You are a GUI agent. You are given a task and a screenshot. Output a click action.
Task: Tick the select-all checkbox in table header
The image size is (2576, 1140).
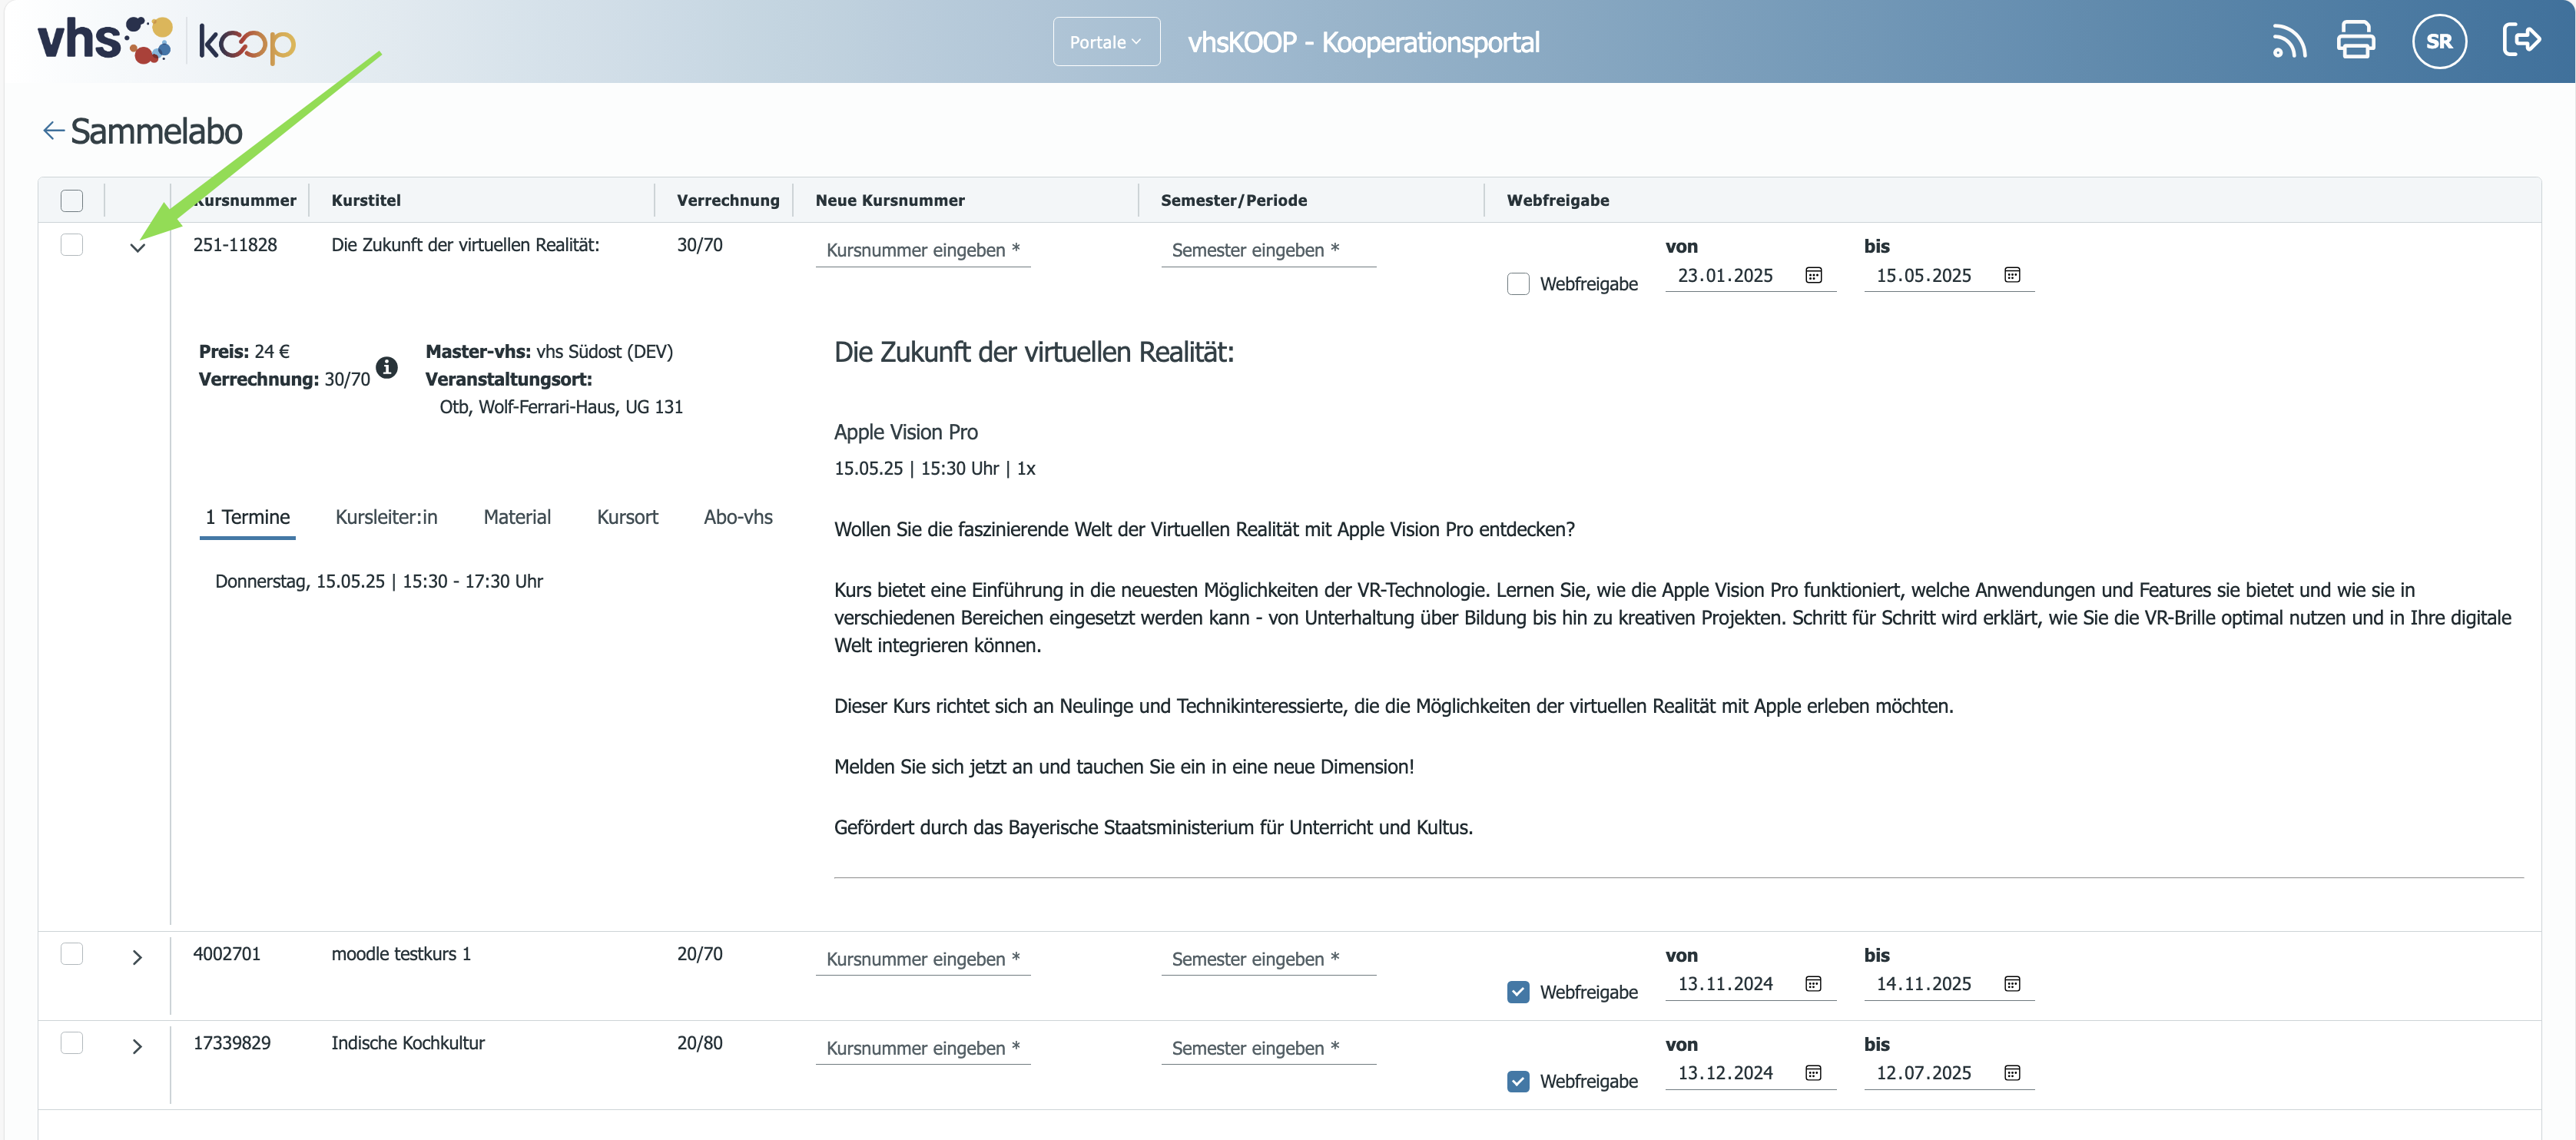(72, 200)
